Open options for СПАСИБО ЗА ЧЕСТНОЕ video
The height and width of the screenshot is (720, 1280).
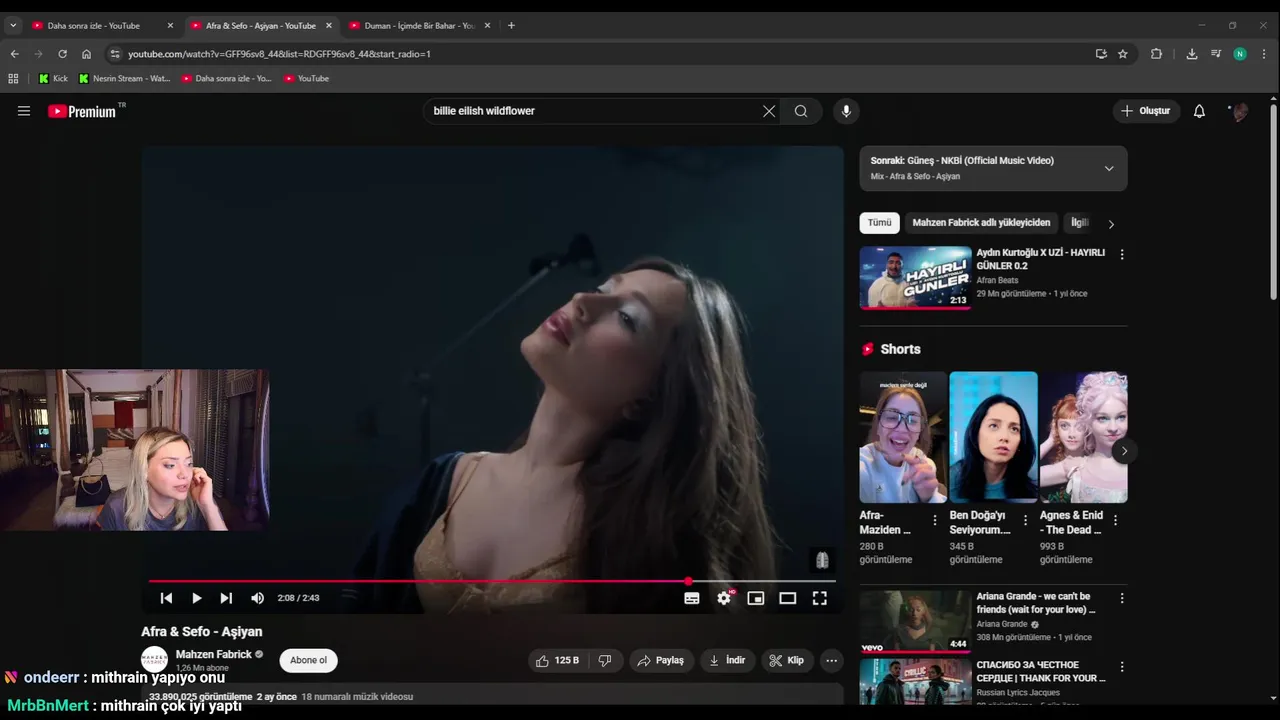pos(1122,666)
